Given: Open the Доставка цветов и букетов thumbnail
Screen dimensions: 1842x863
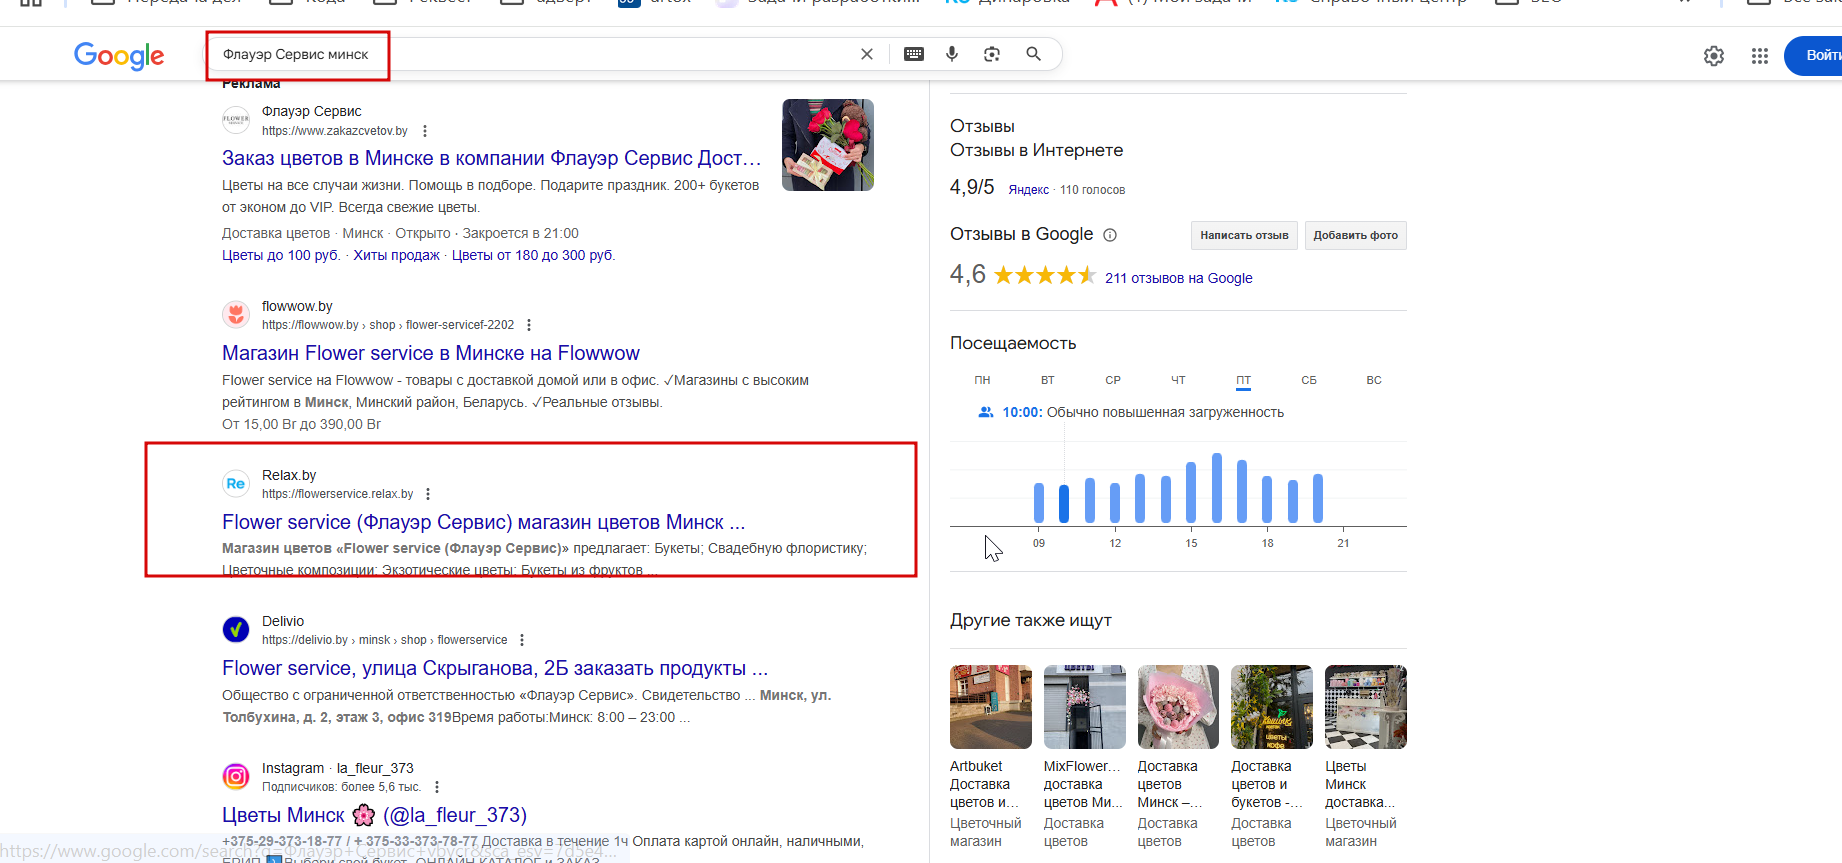Looking at the screenshot, I should (1272, 707).
